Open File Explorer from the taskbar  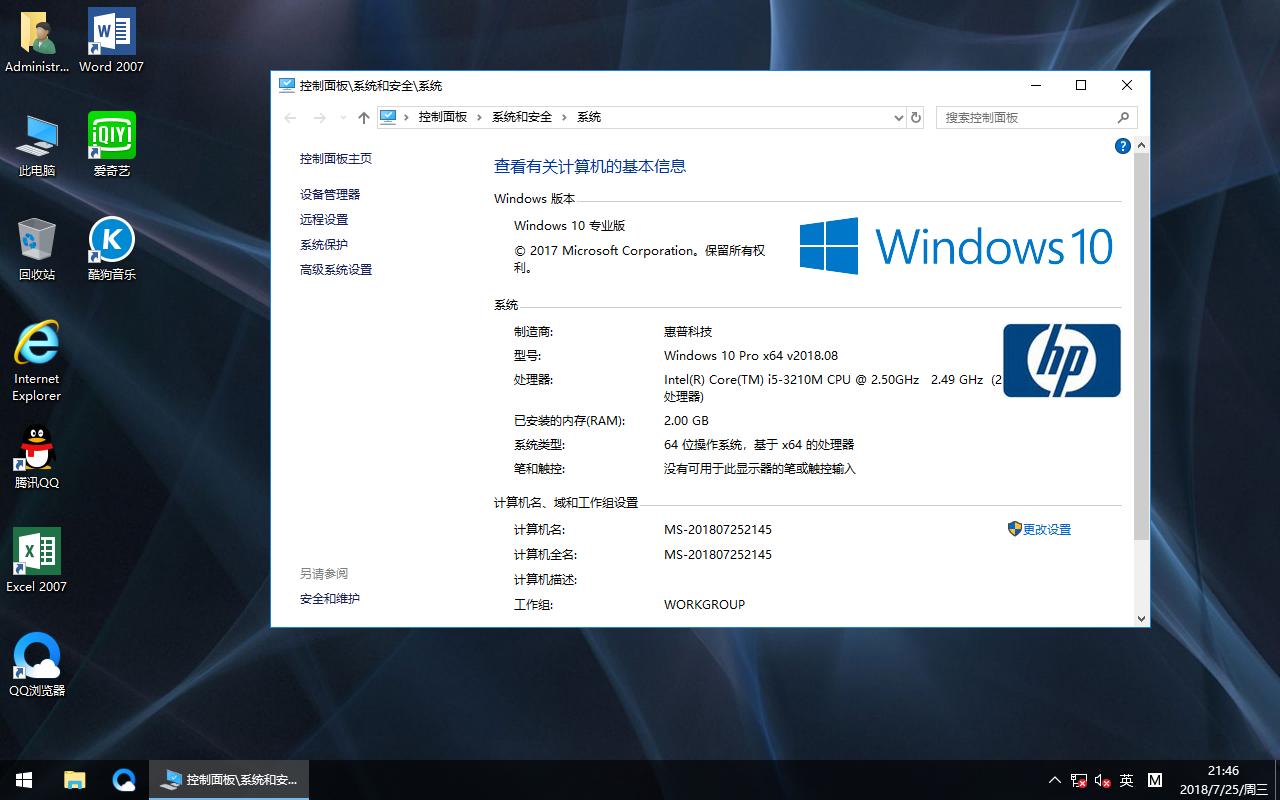[x=75, y=780]
